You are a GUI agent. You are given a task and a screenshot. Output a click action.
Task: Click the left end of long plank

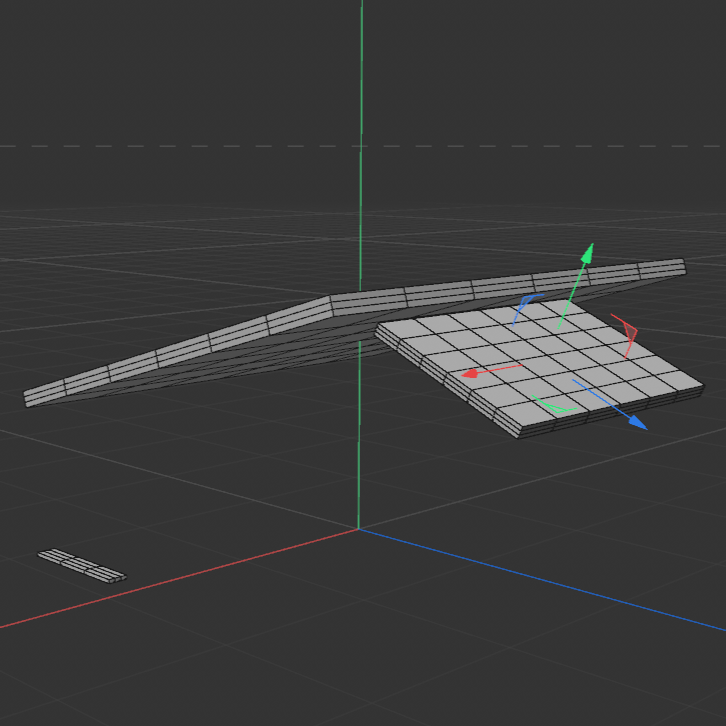point(32,396)
